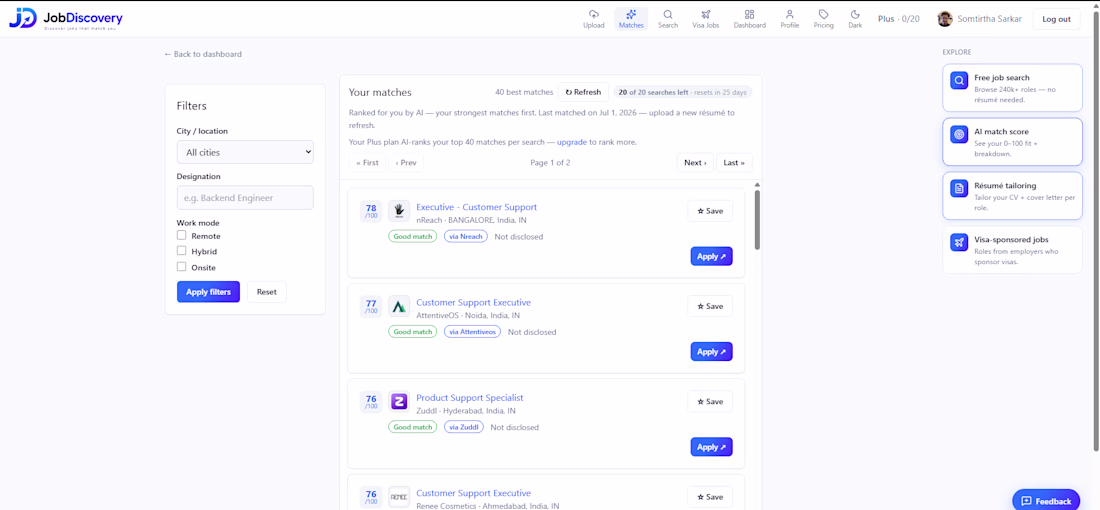Screen dimensions: 1100x510
Task: Open the Feedback button
Action: [x=1046, y=500]
